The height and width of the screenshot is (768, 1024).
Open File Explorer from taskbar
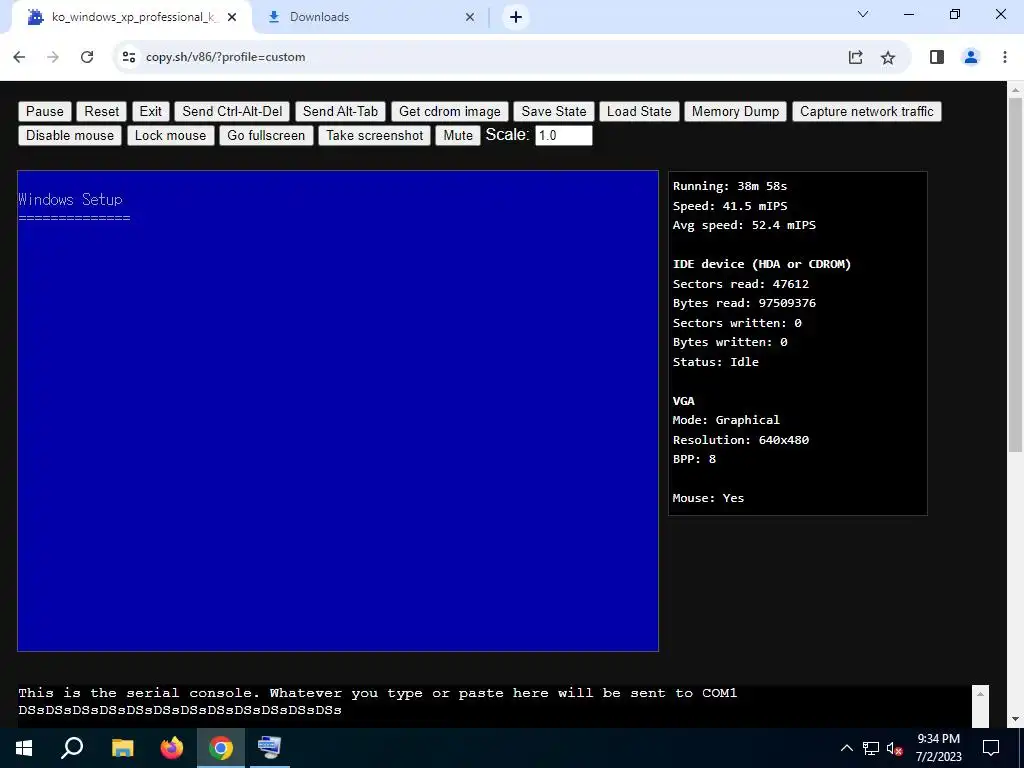point(122,748)
